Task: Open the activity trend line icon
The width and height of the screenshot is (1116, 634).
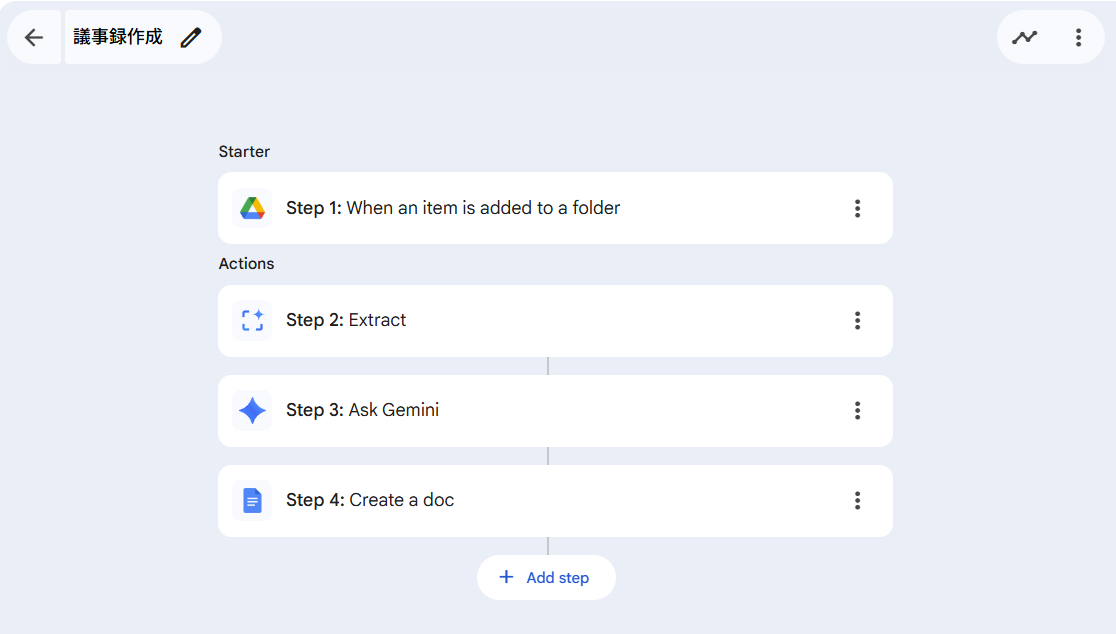Action: pos(1024,38)
